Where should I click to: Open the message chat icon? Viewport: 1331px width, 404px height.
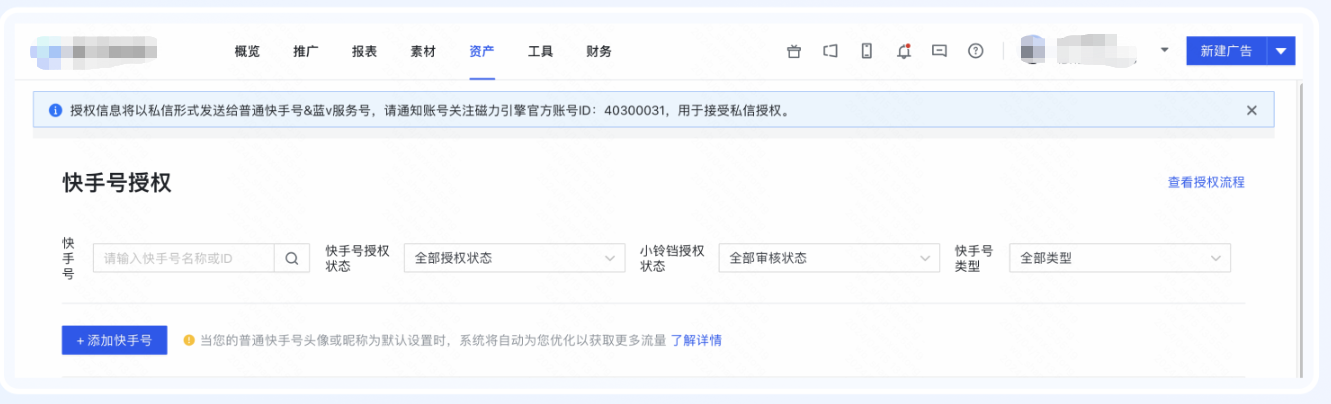pos(939,51)
